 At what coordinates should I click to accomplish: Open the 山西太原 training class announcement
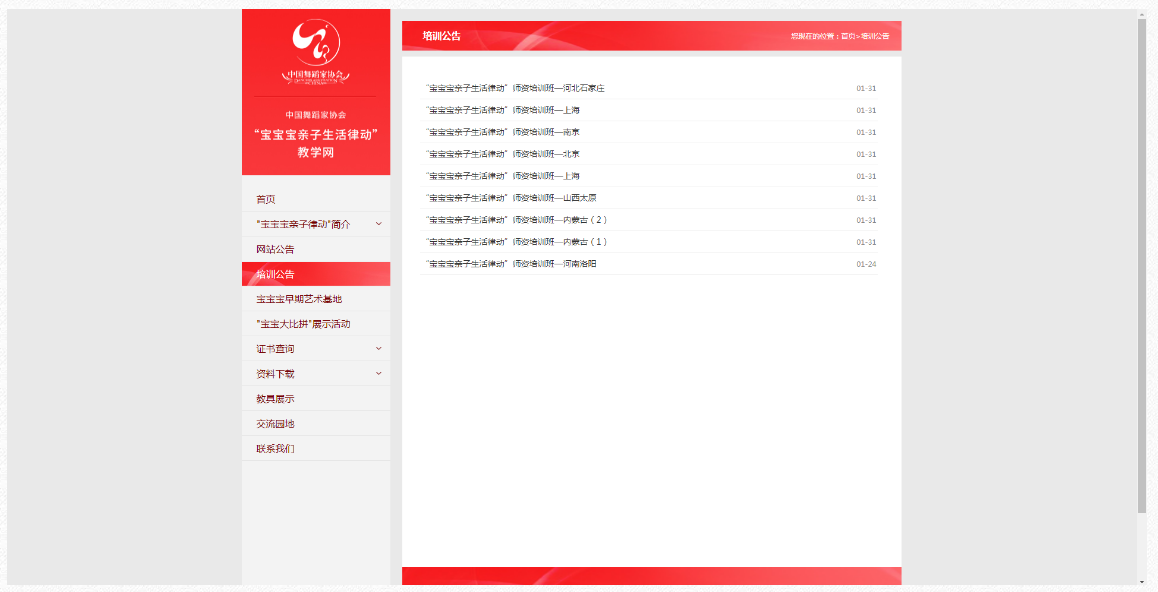tap(511, 198)
